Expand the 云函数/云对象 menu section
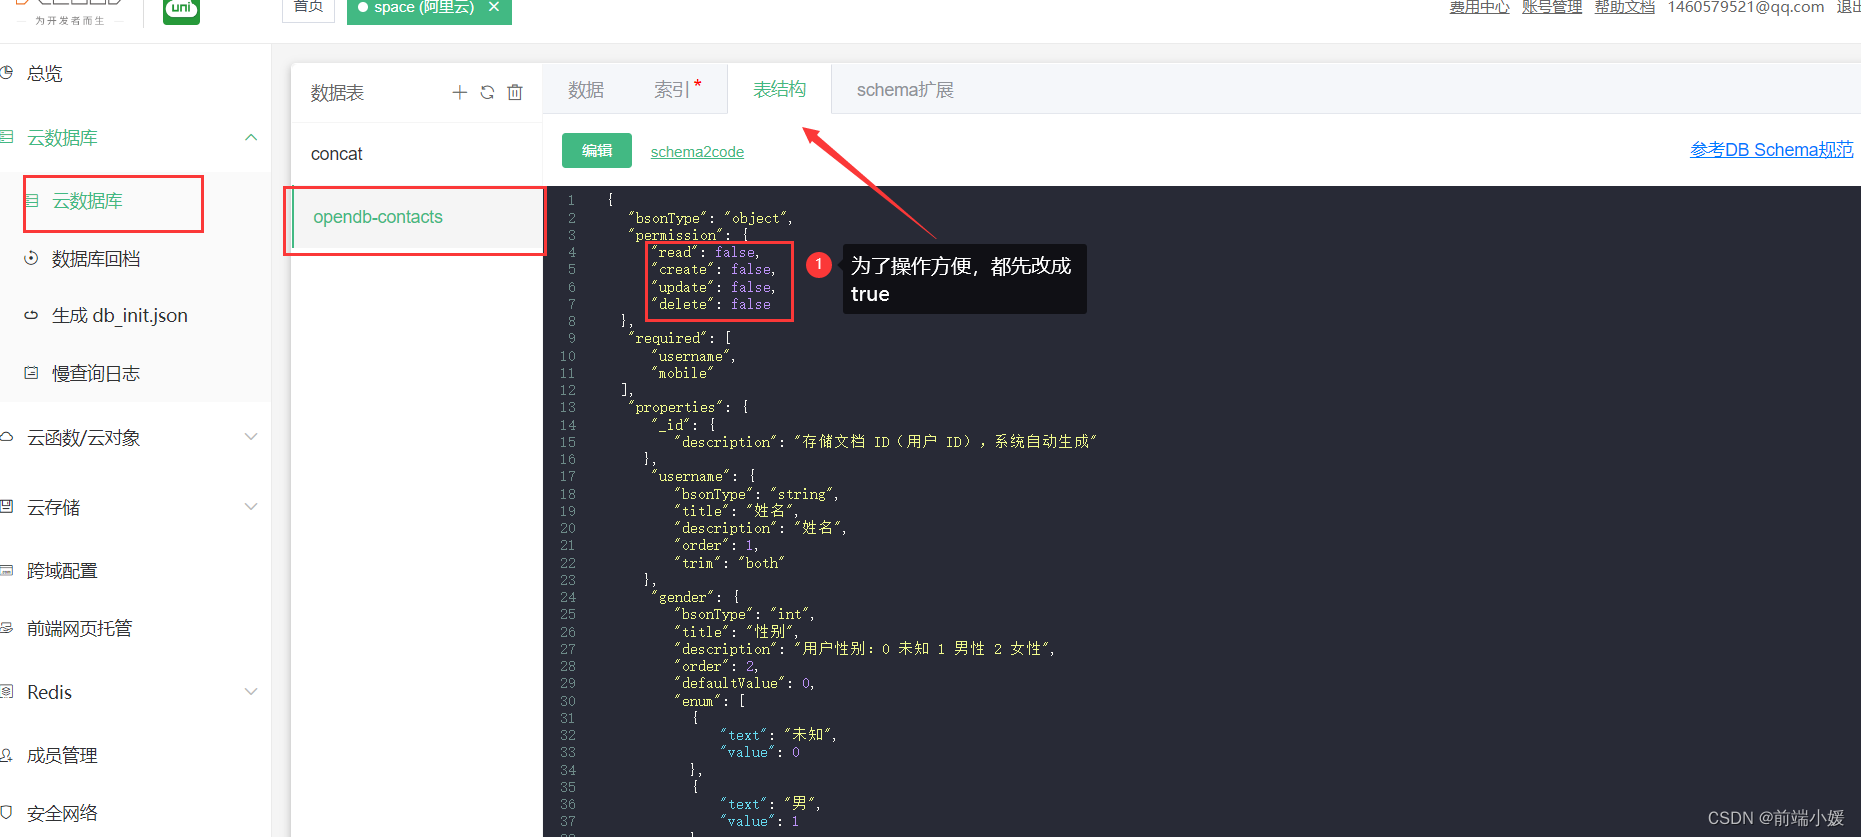 click(x=251, y=437)
